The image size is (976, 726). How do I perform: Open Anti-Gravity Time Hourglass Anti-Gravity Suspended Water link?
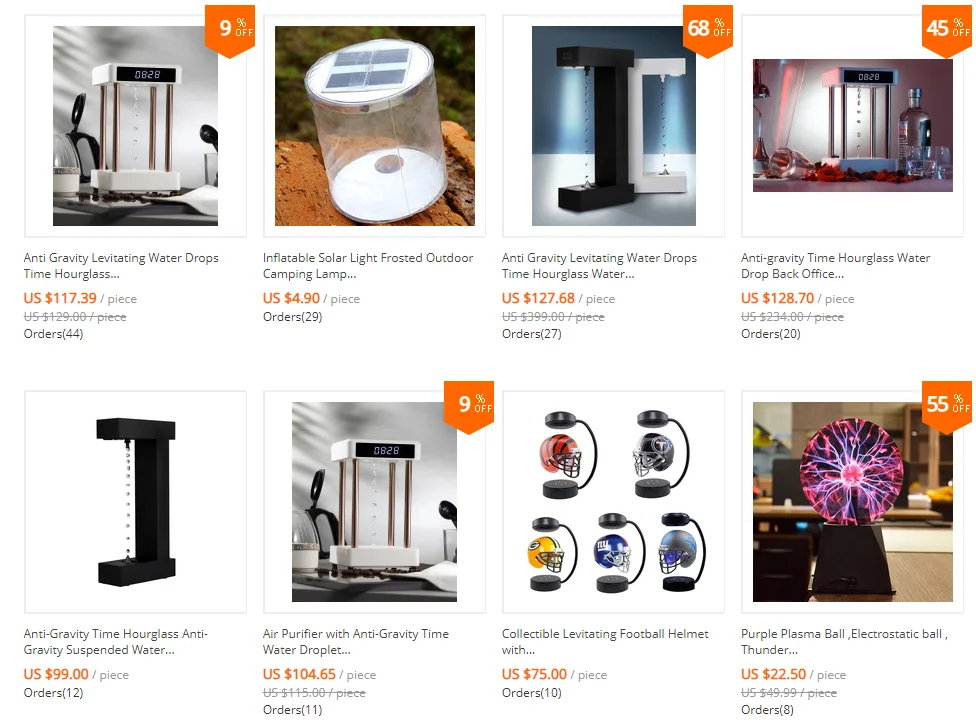tap(116, 641)
